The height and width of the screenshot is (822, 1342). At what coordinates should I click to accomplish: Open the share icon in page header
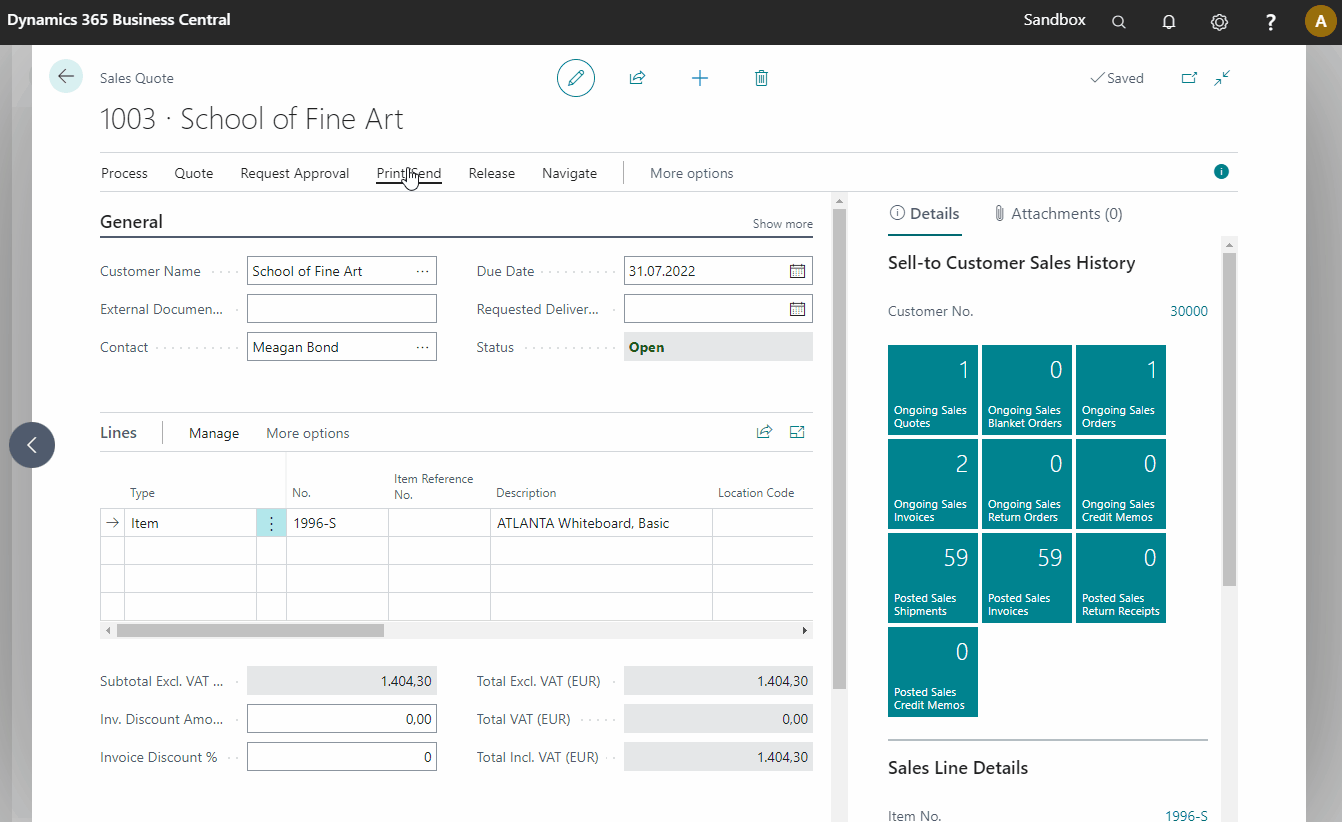(637, 78)
